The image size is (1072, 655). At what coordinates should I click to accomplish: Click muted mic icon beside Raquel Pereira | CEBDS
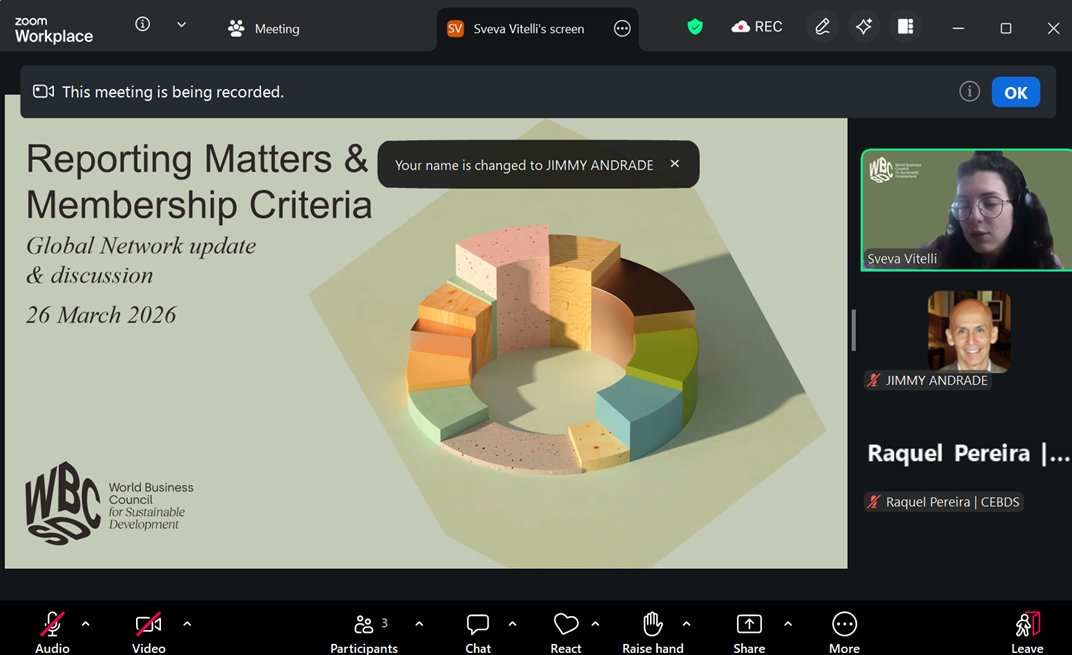pyautogui.click(x=874, y=502)
